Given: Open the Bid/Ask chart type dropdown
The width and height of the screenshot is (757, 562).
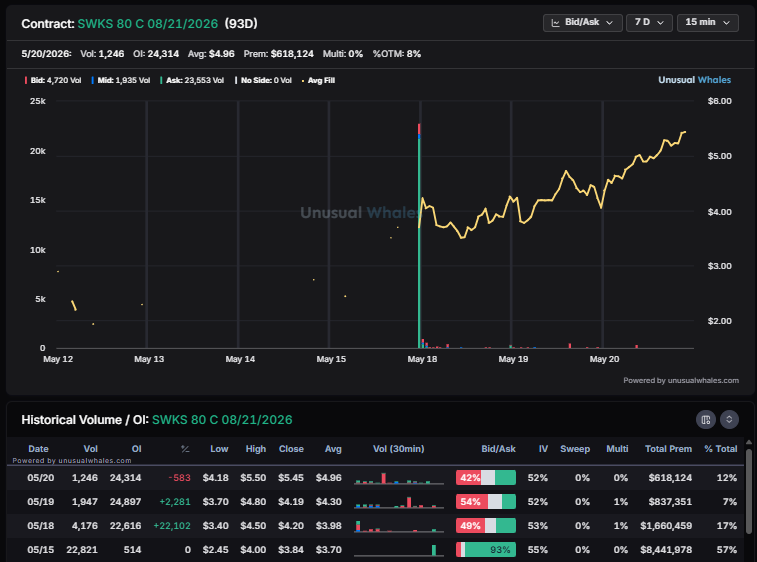Looking at the screenshot, I should click(x=582, y=23).
